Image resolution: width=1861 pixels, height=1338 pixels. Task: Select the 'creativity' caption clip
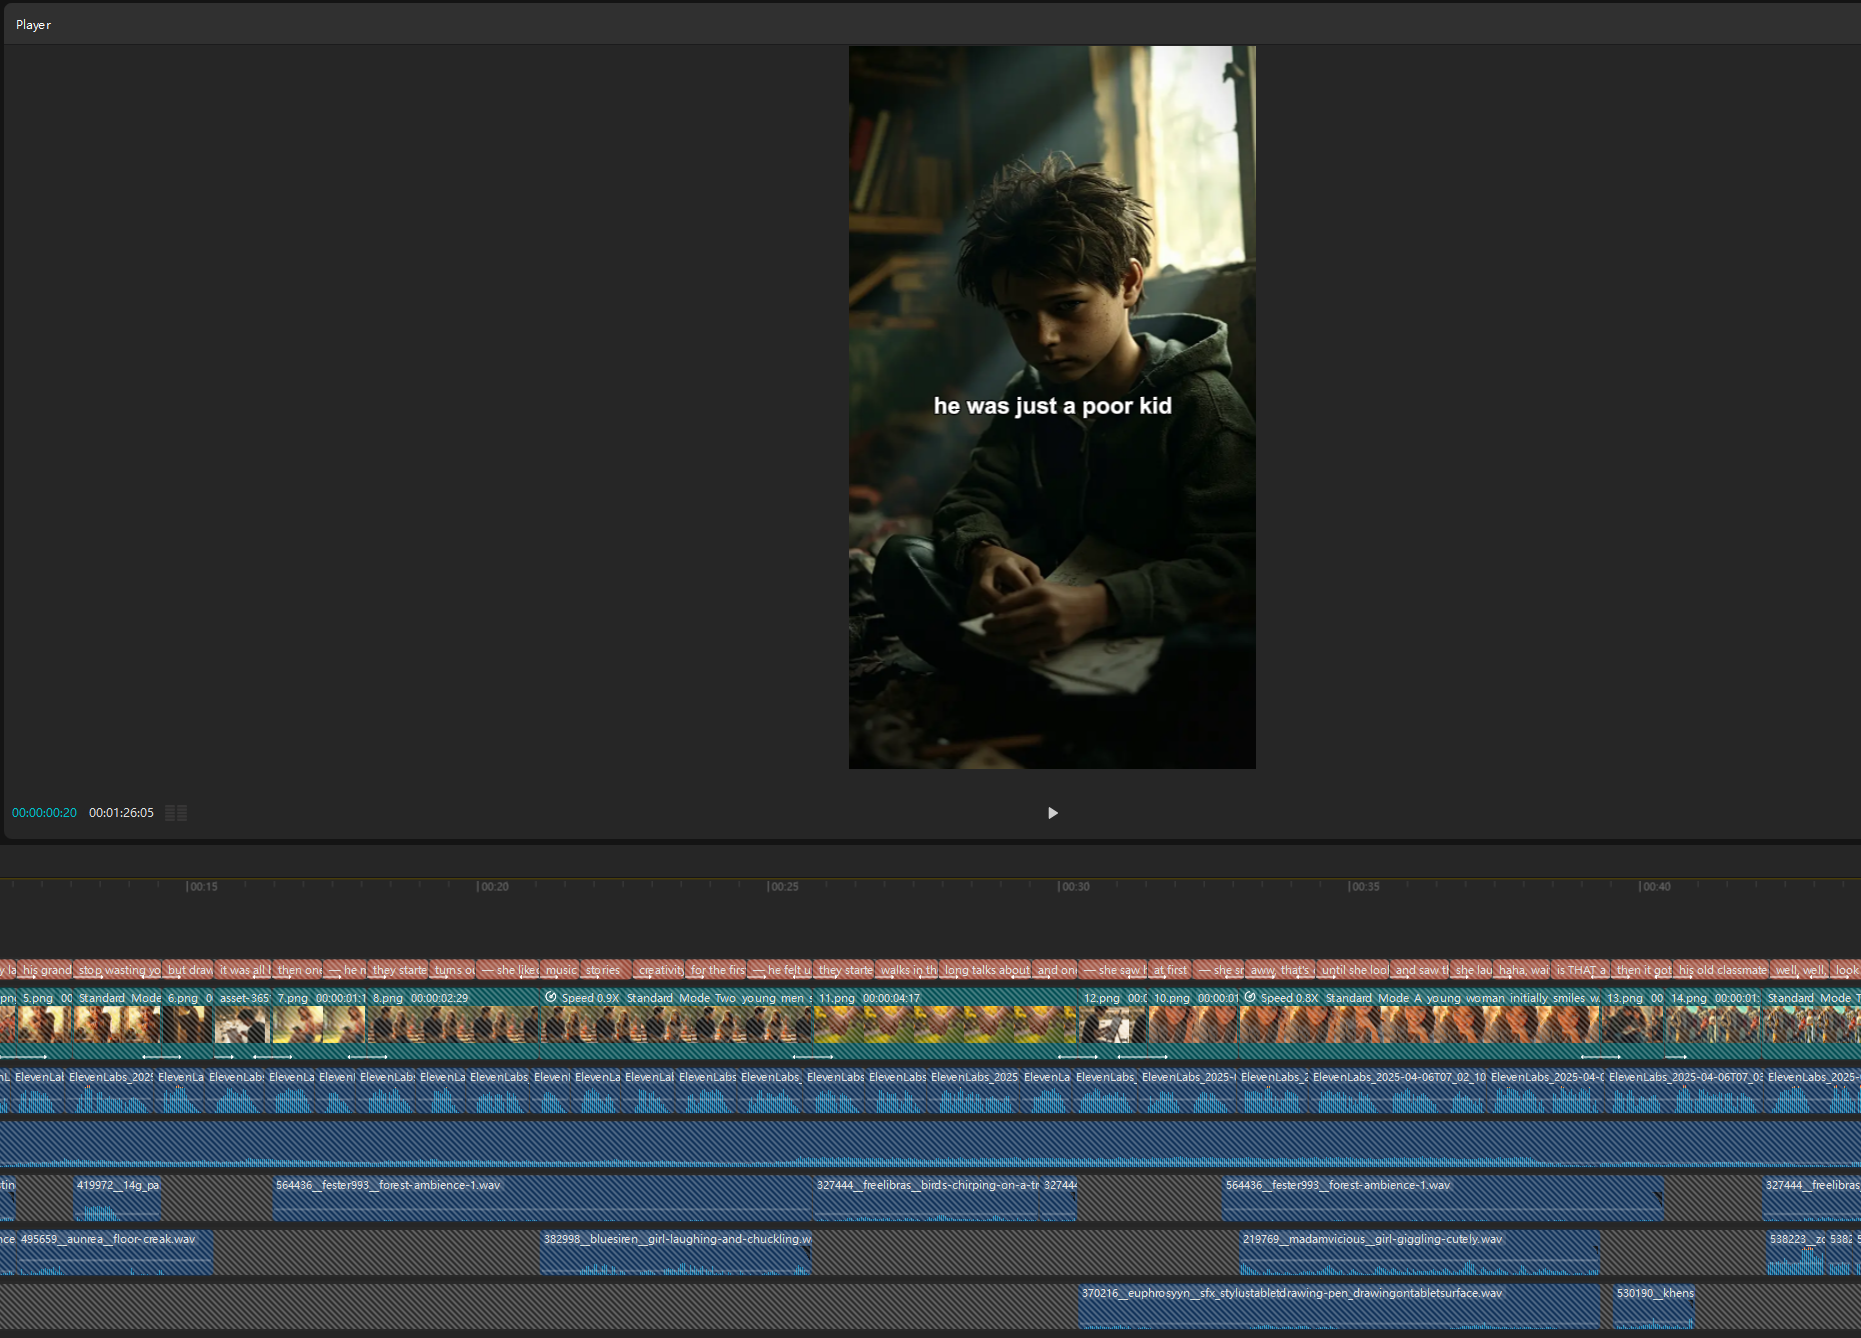coord(660,970)
